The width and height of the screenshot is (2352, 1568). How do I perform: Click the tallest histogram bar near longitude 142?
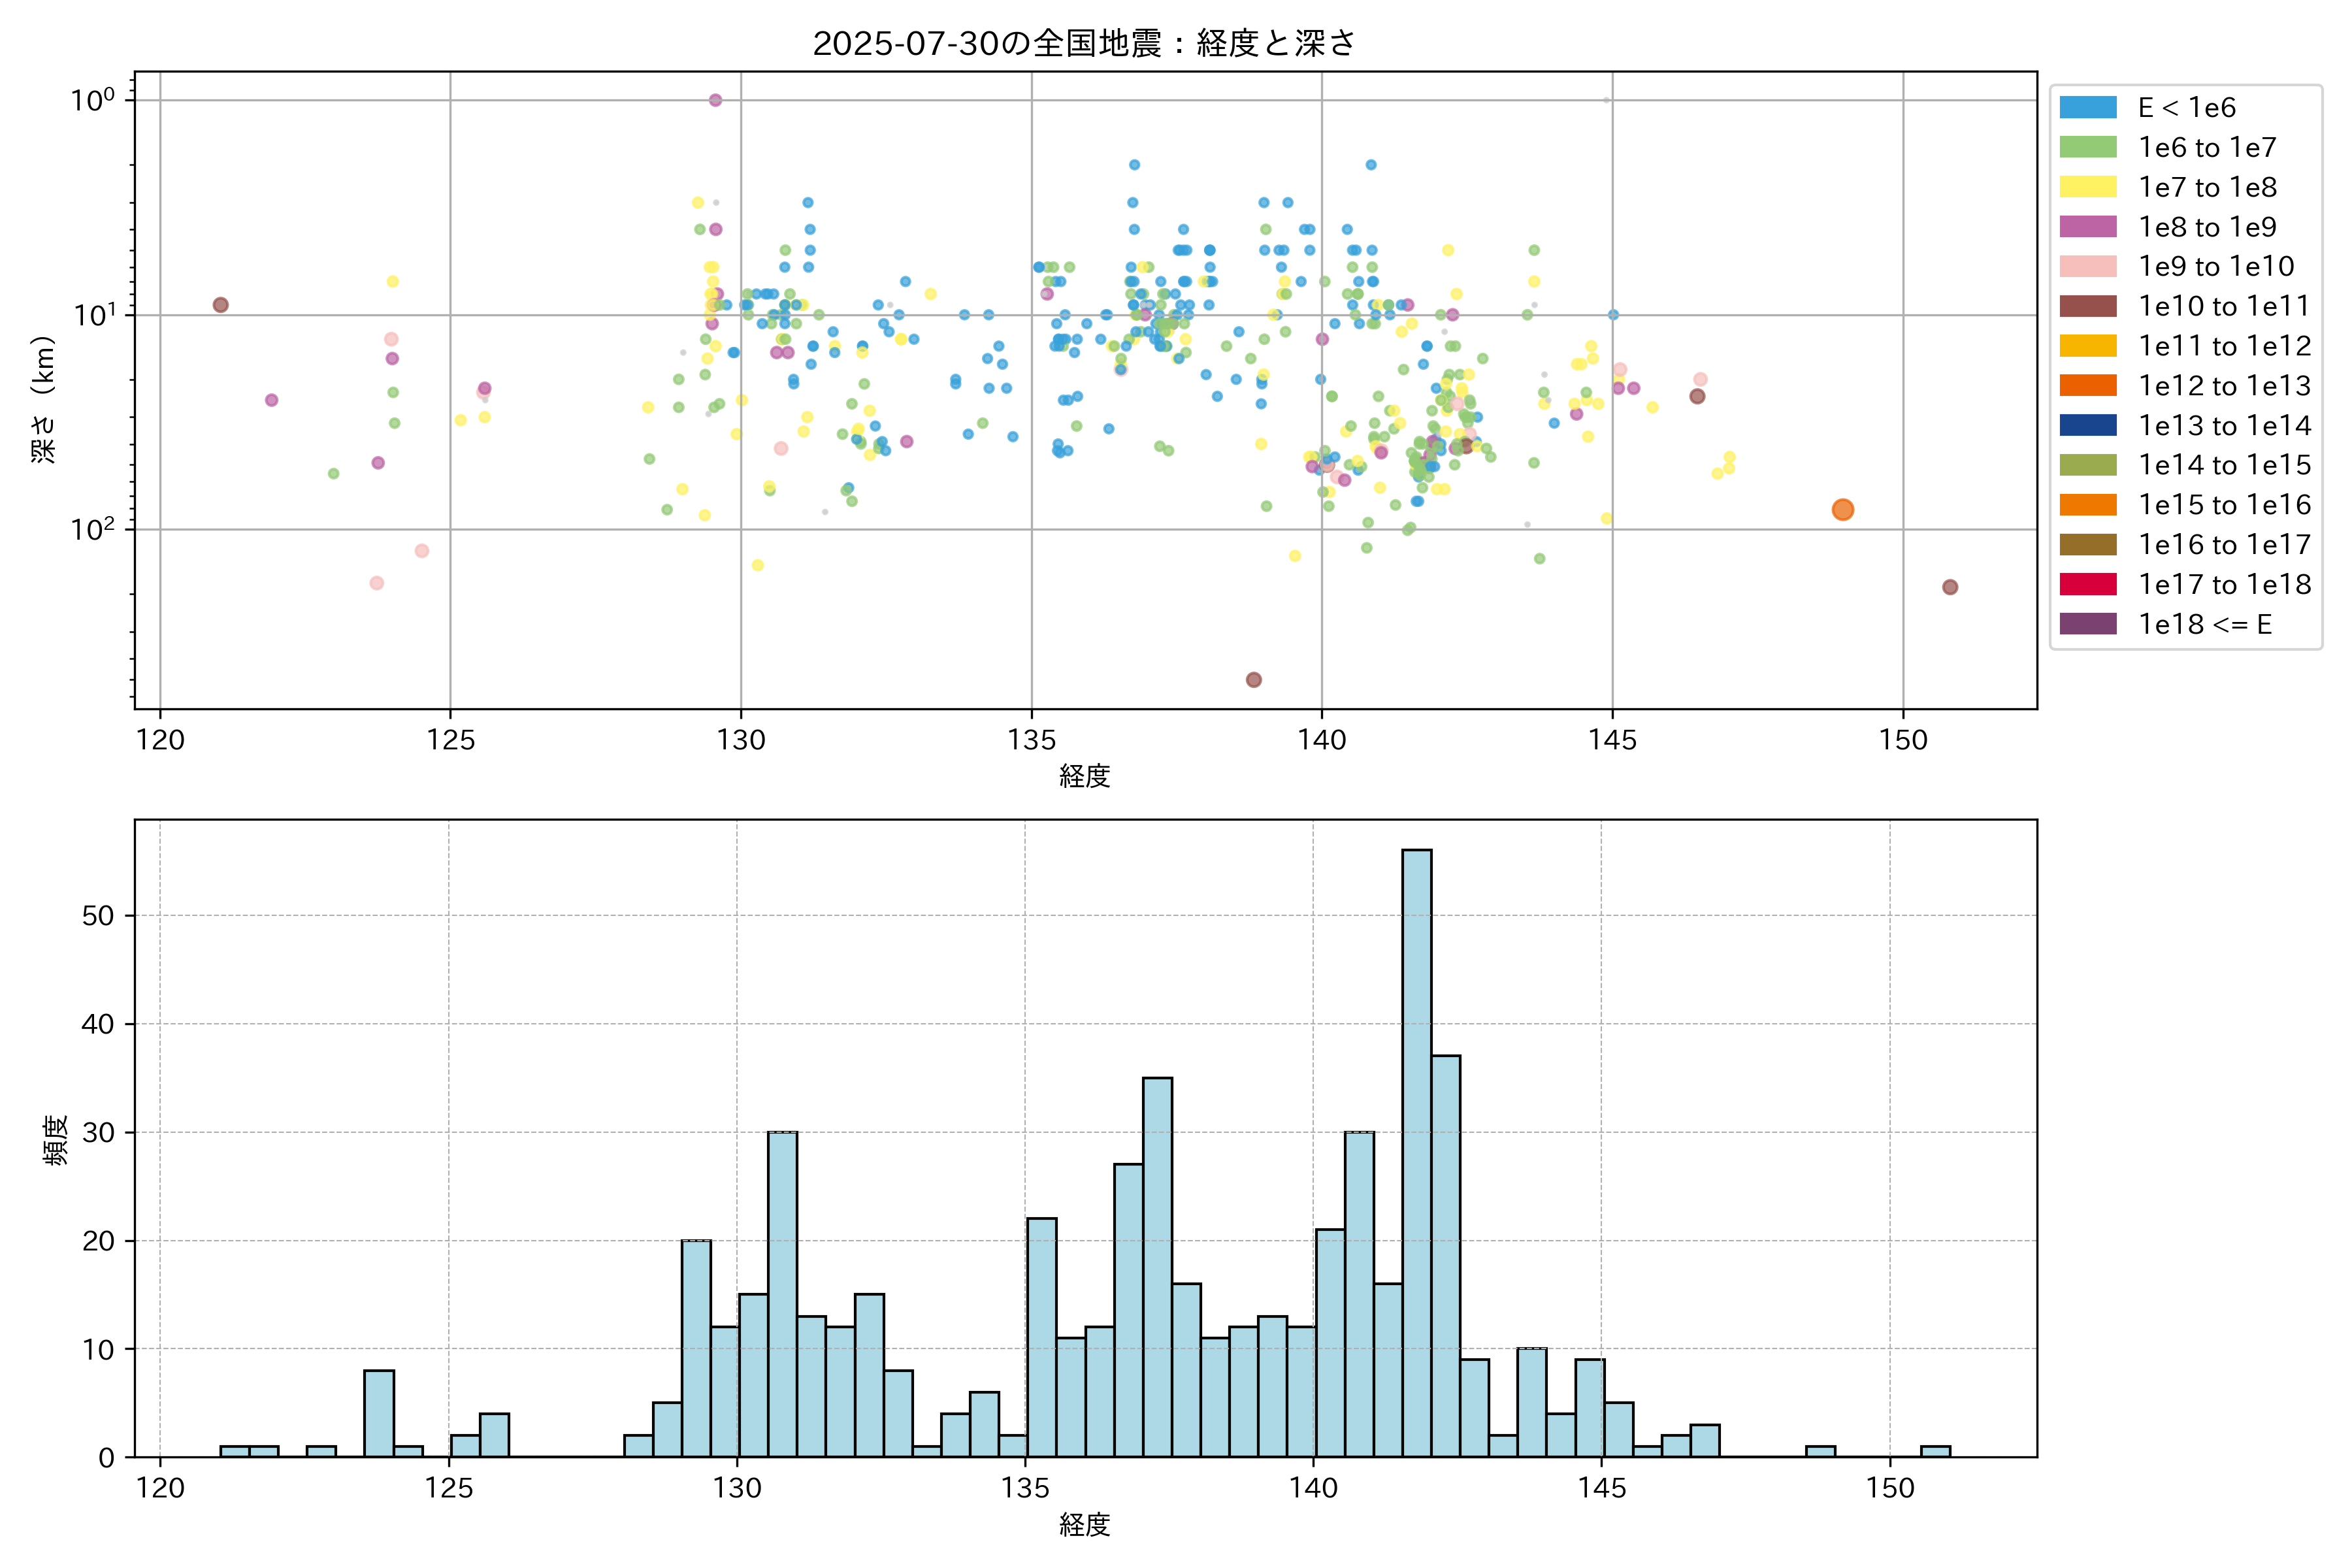tap(1416, 1150)
